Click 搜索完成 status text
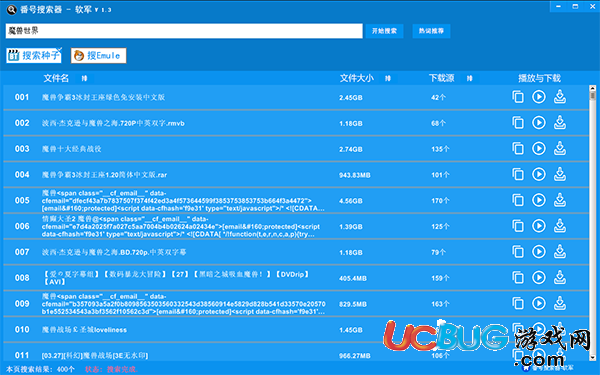Viewport: 600px width, 375px height. click(x=121, y=369)
